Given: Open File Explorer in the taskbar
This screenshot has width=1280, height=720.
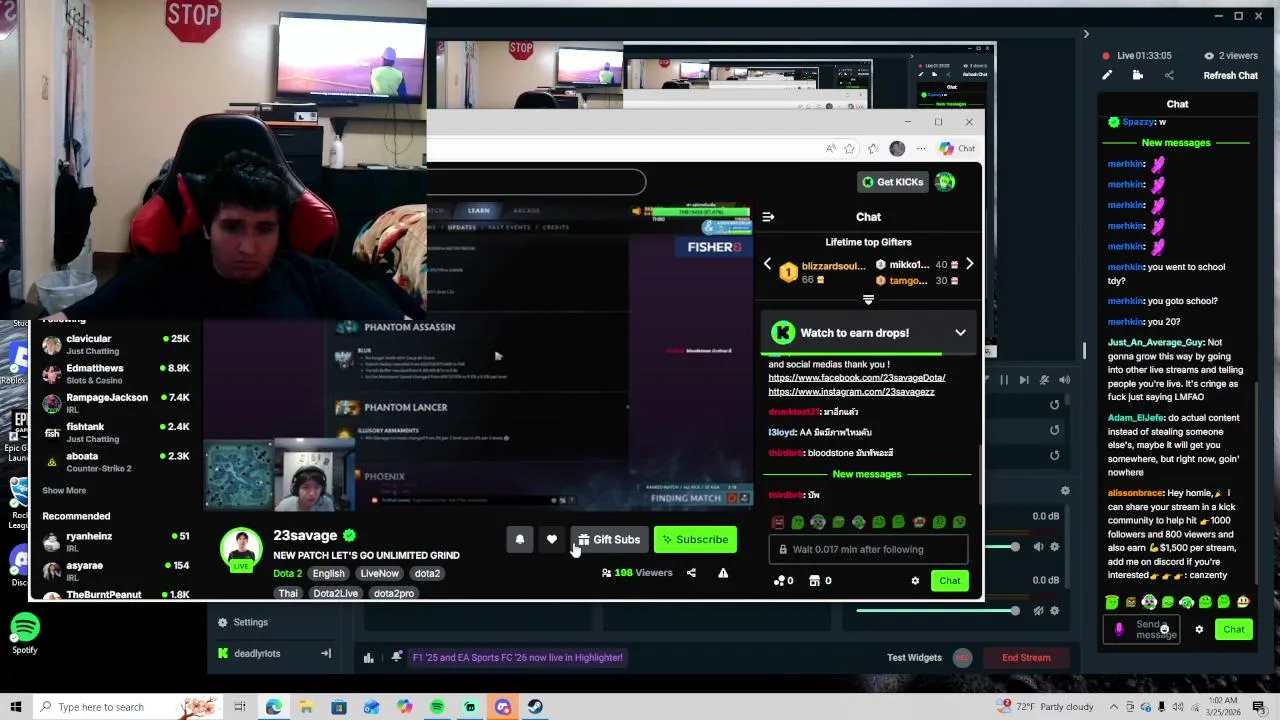Looking at the screenshot, I should [x=306, y=707].
